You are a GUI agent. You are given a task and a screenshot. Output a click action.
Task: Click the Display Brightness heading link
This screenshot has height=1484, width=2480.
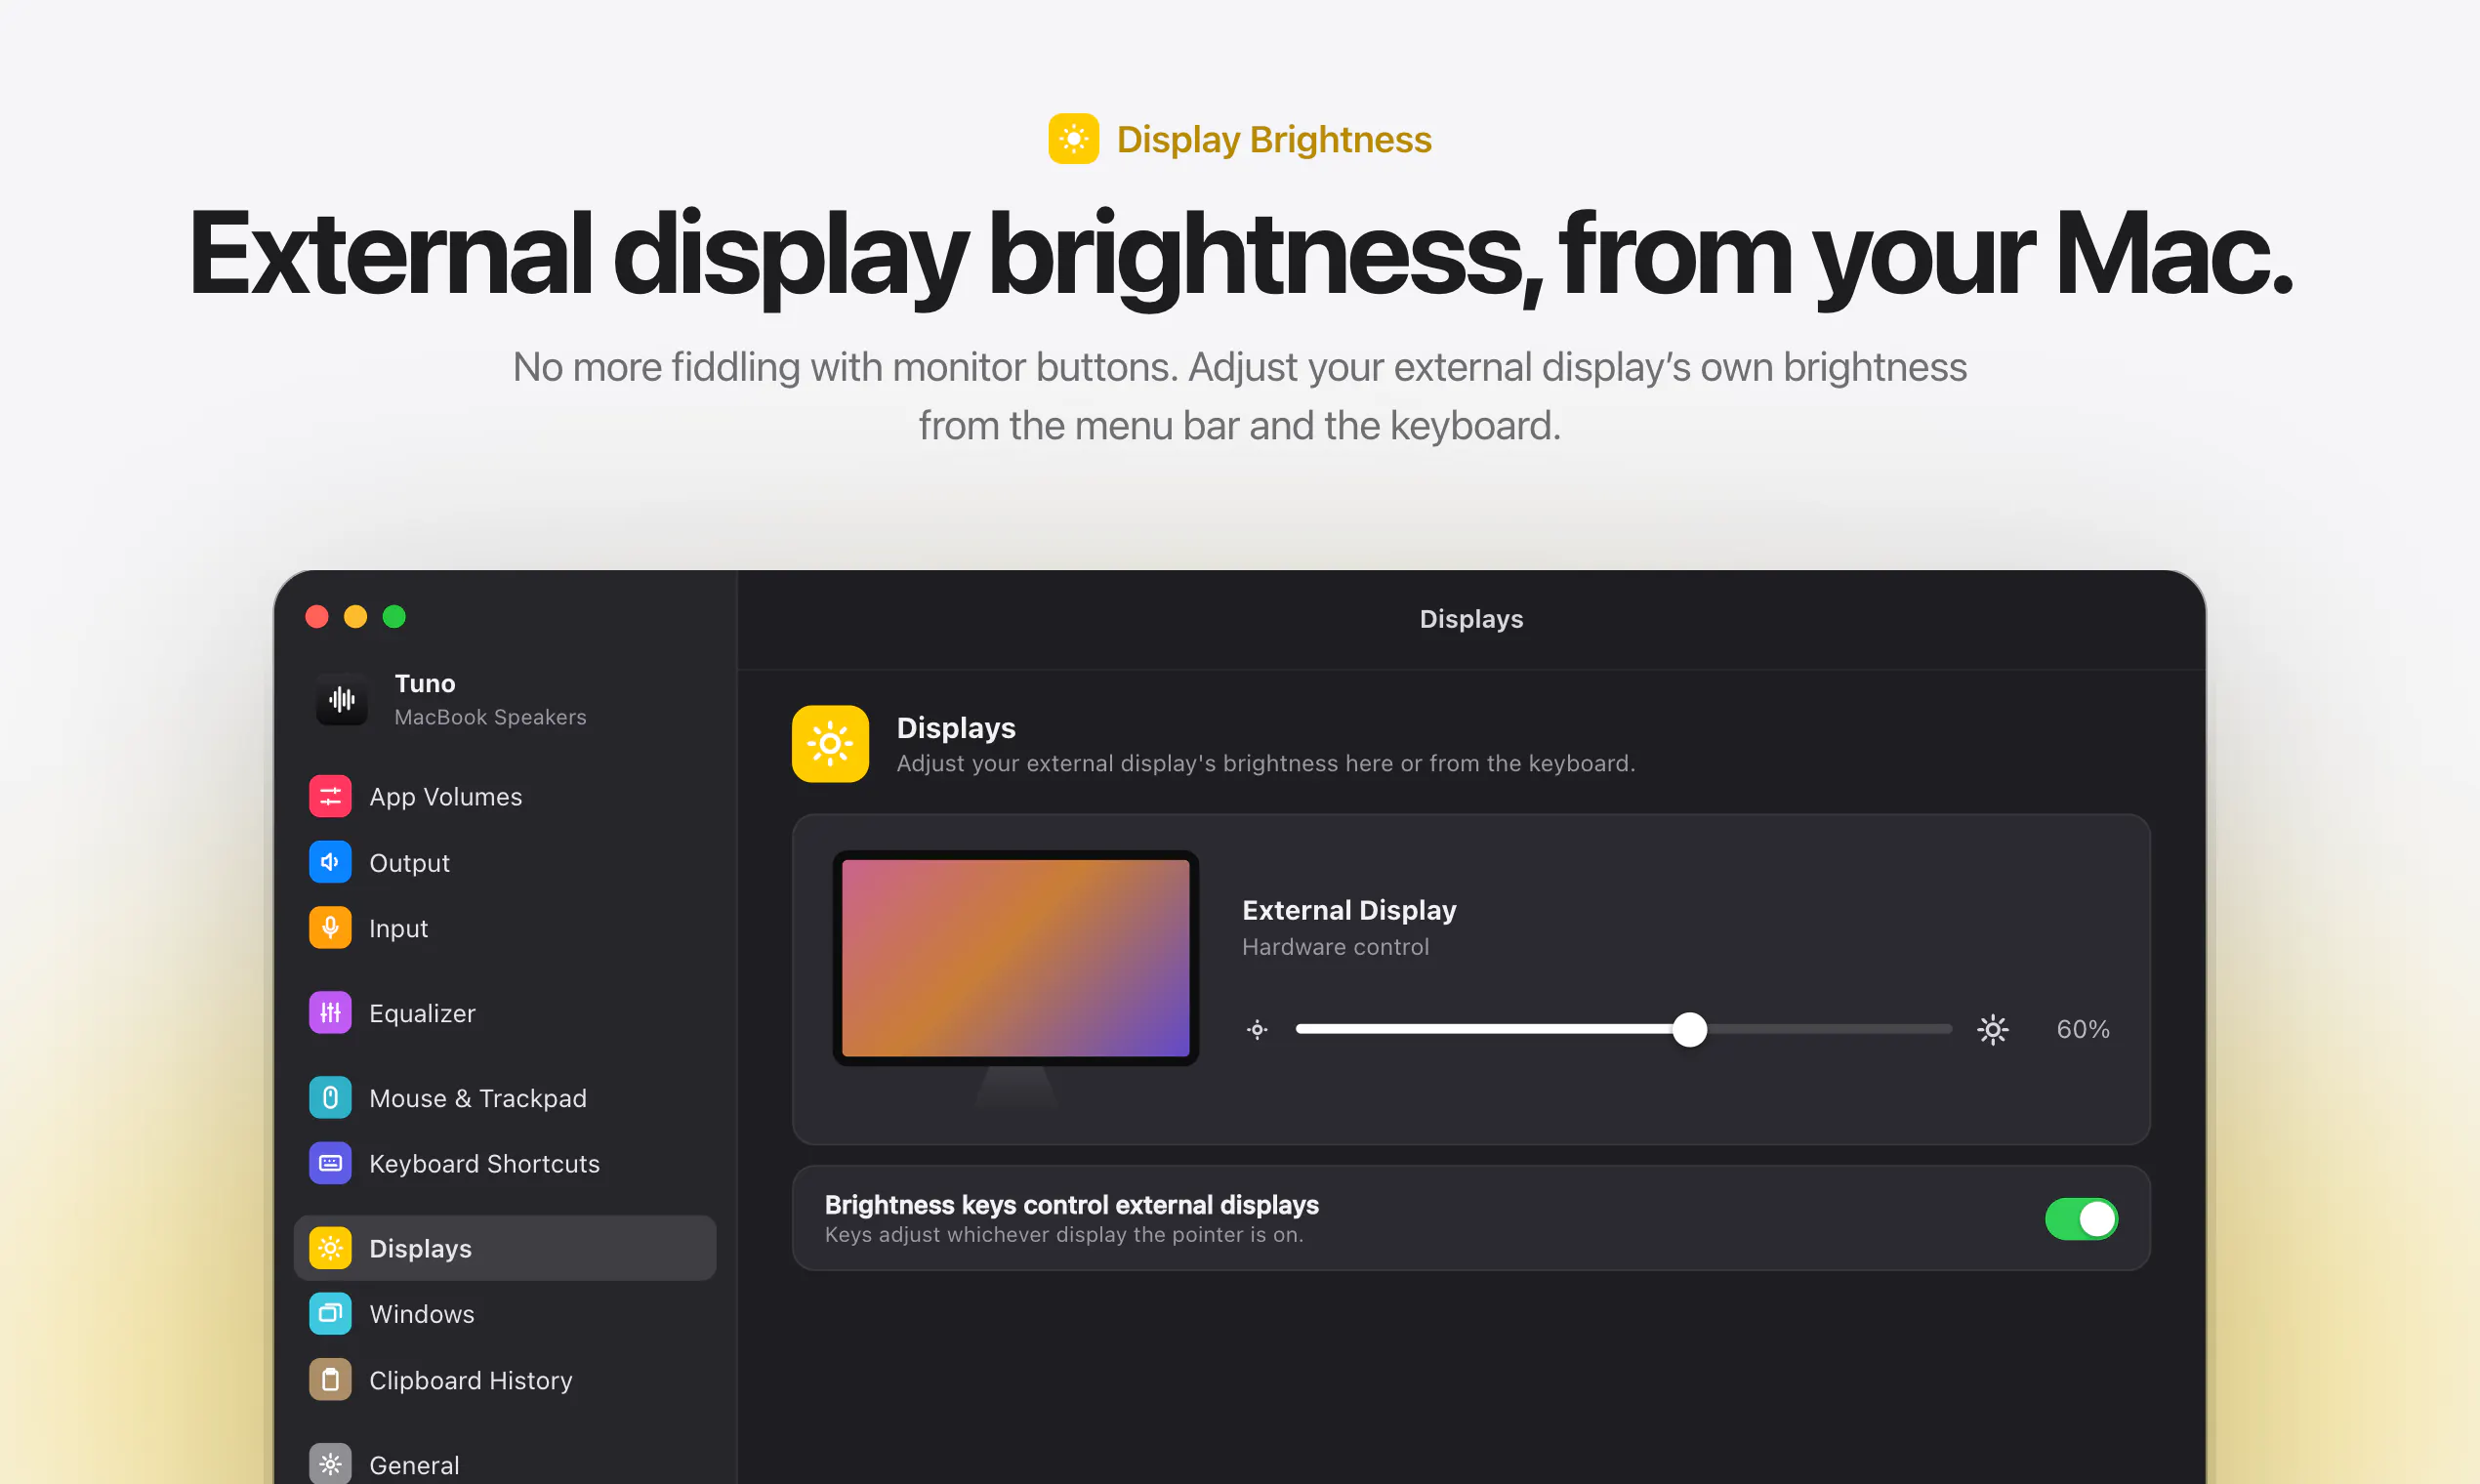pos(1274,139)
